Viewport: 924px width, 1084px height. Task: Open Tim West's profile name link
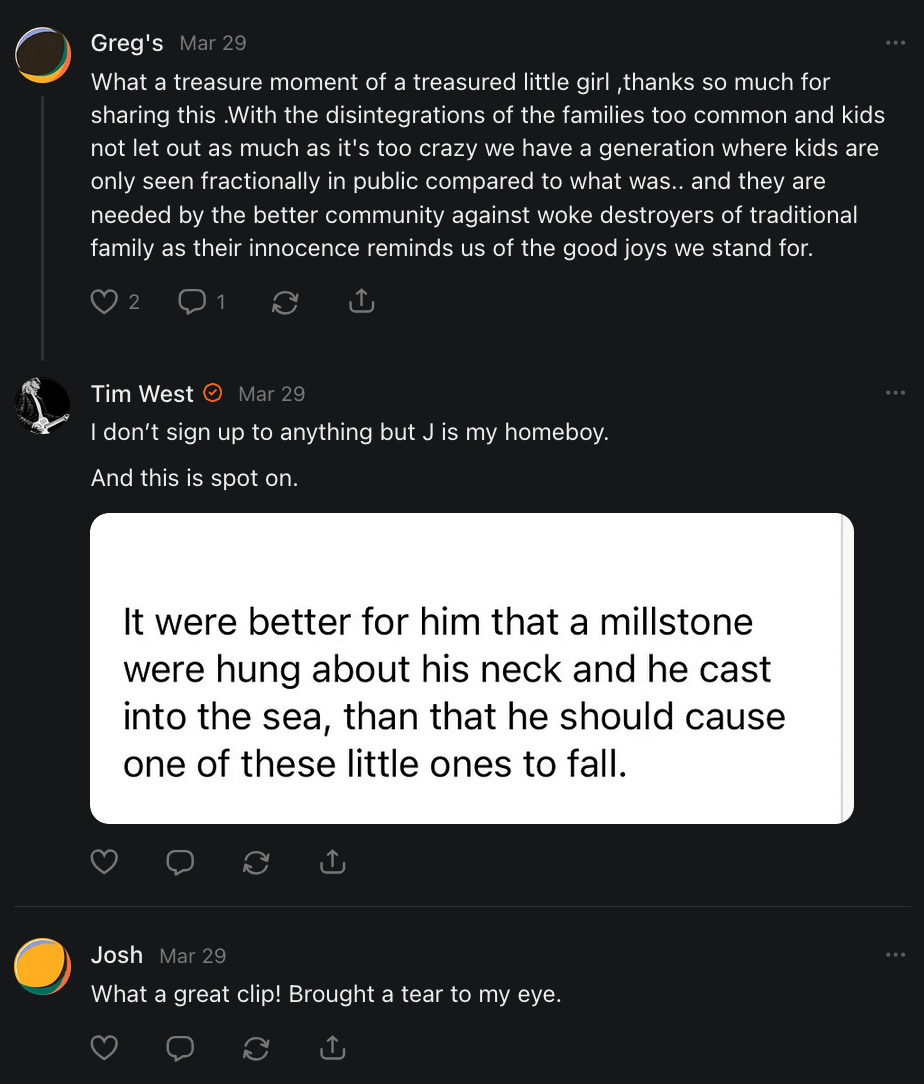click(x=142, y=394)
